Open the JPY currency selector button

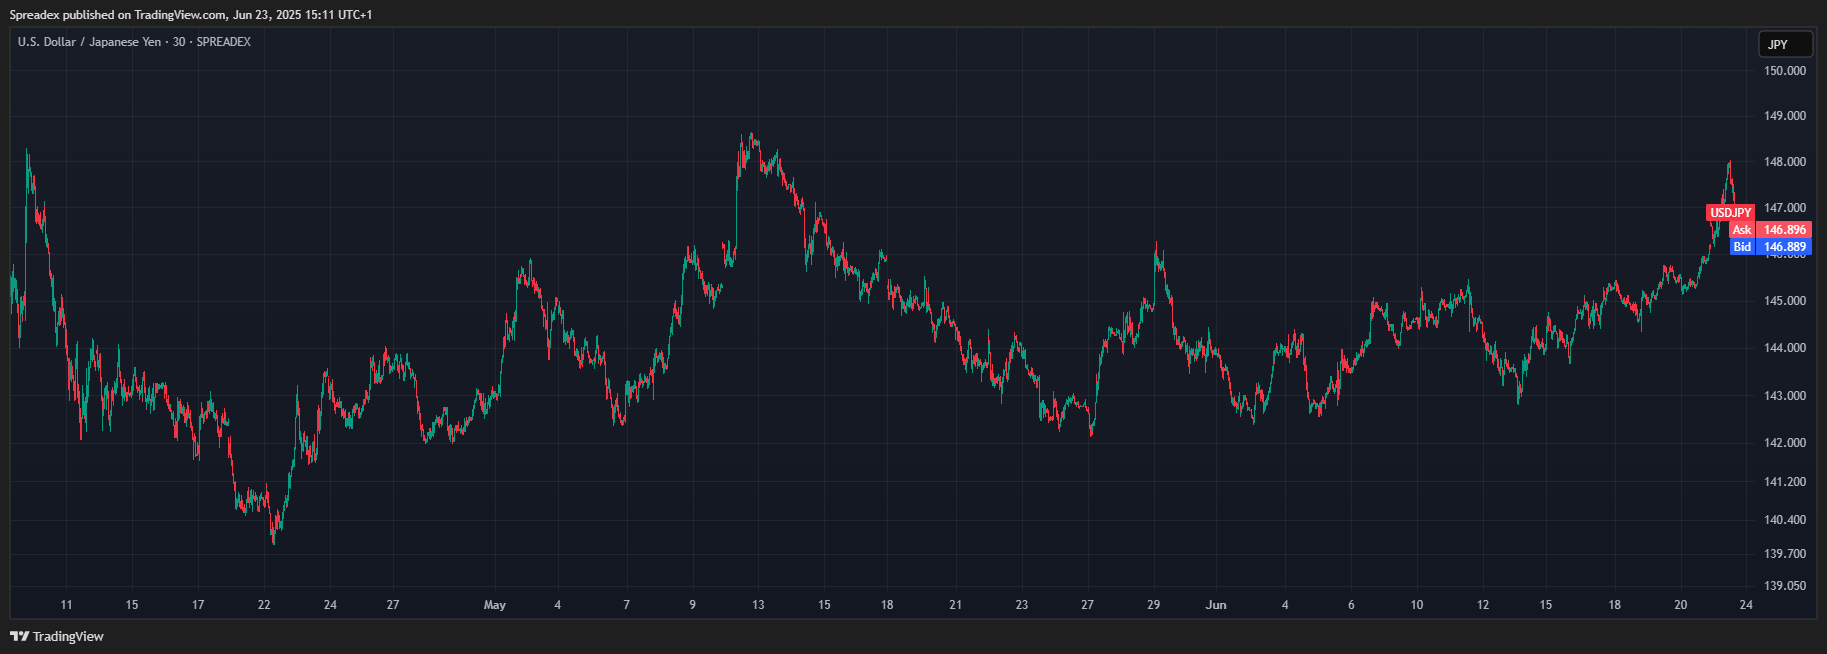(1785, 44)
